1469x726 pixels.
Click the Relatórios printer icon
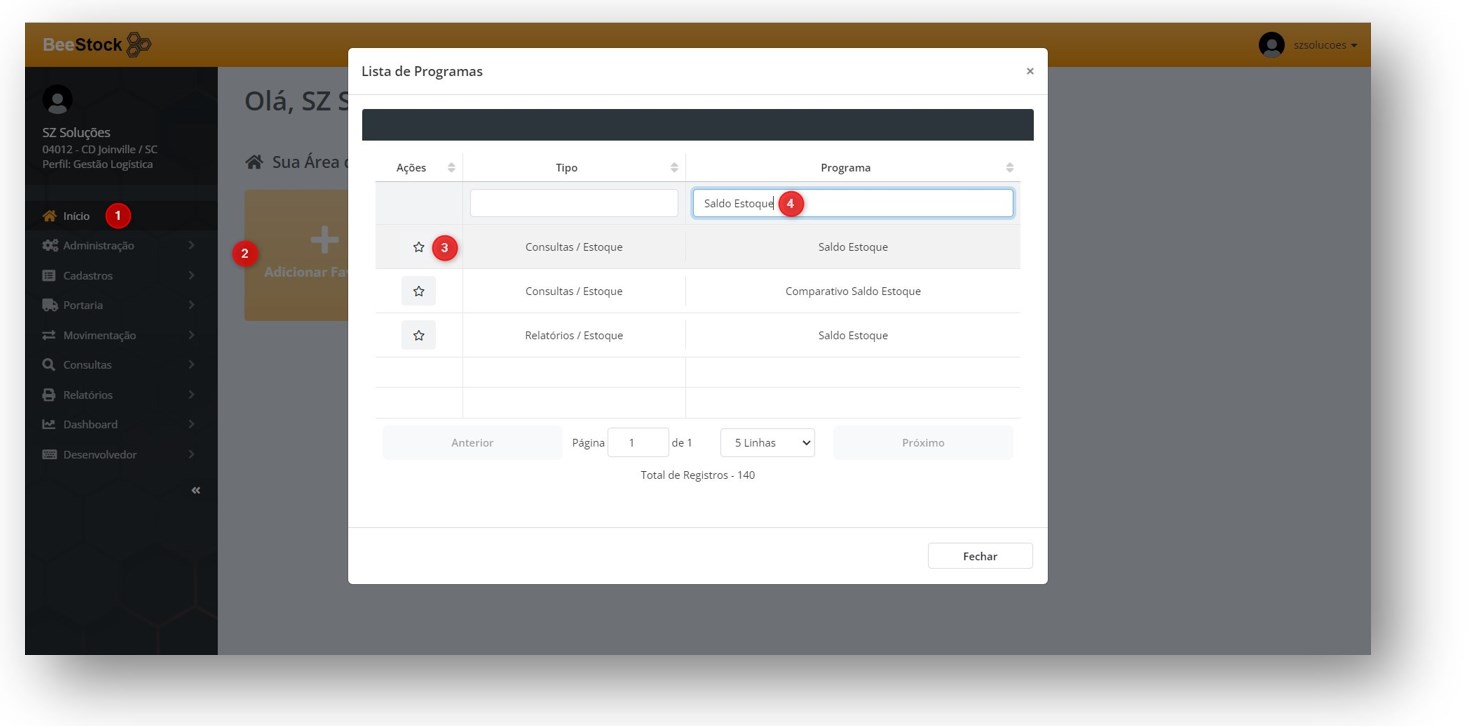coord(49,395)
